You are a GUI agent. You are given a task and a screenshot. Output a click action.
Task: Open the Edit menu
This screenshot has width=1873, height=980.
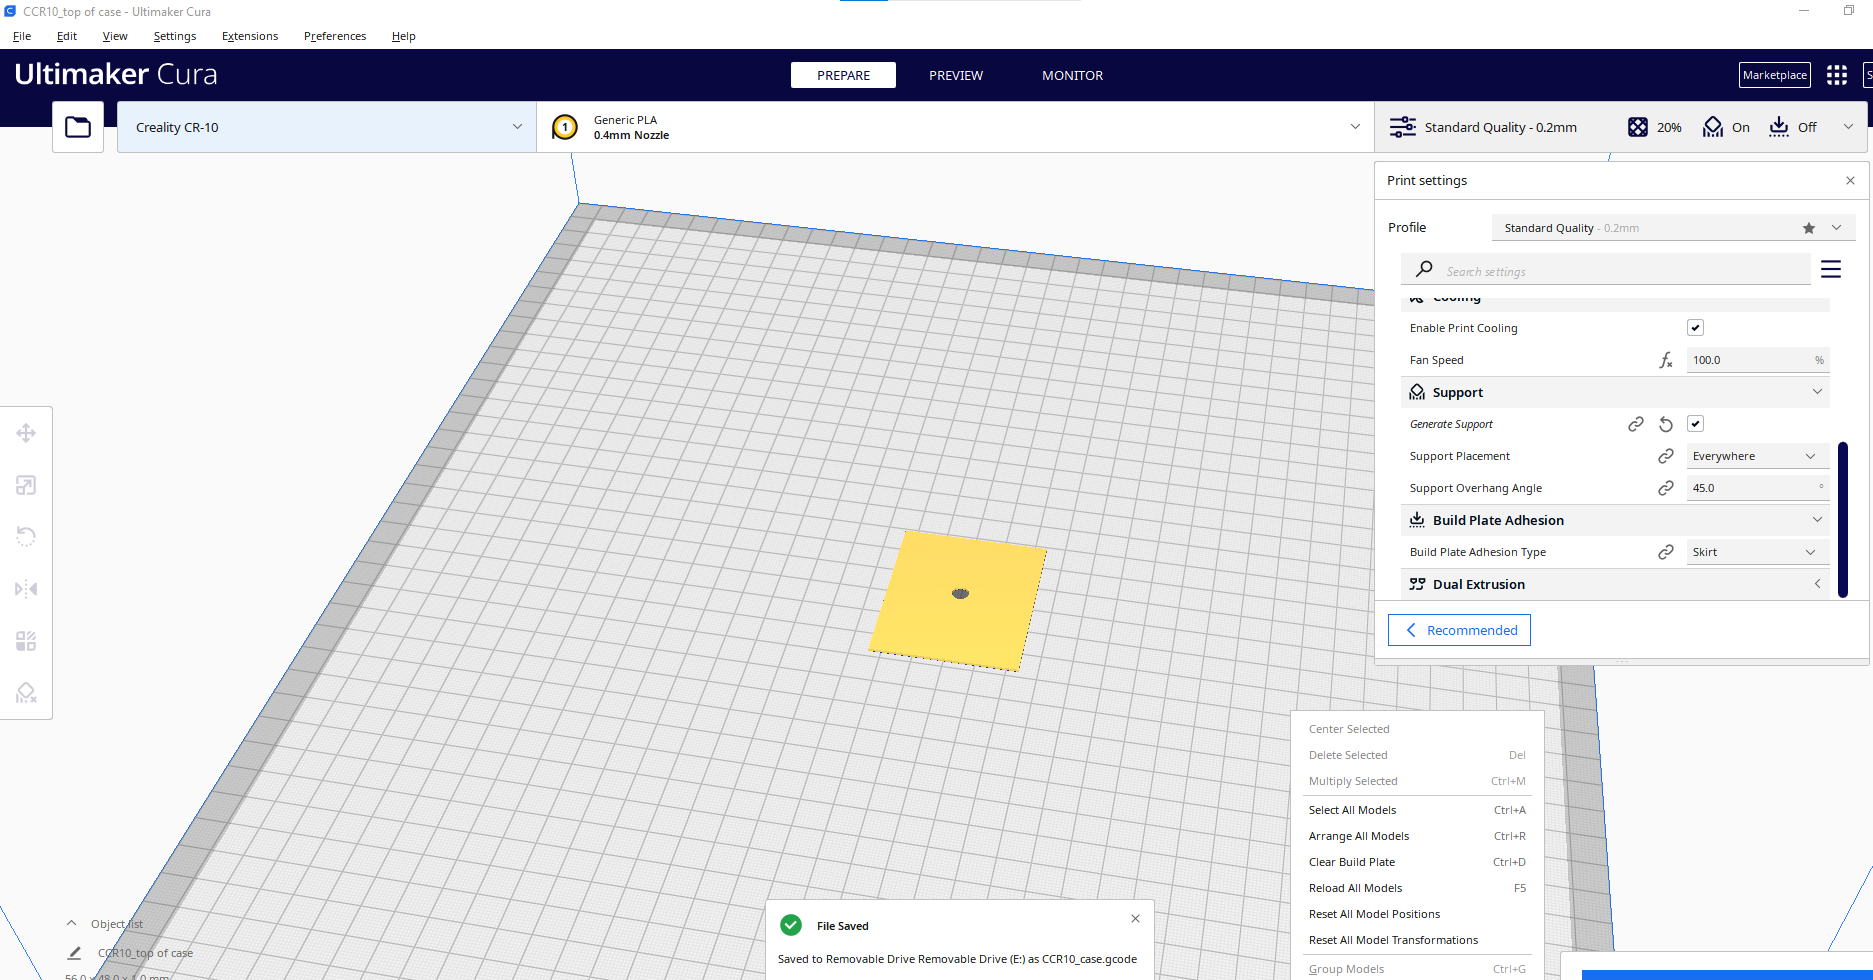(67, 36)
